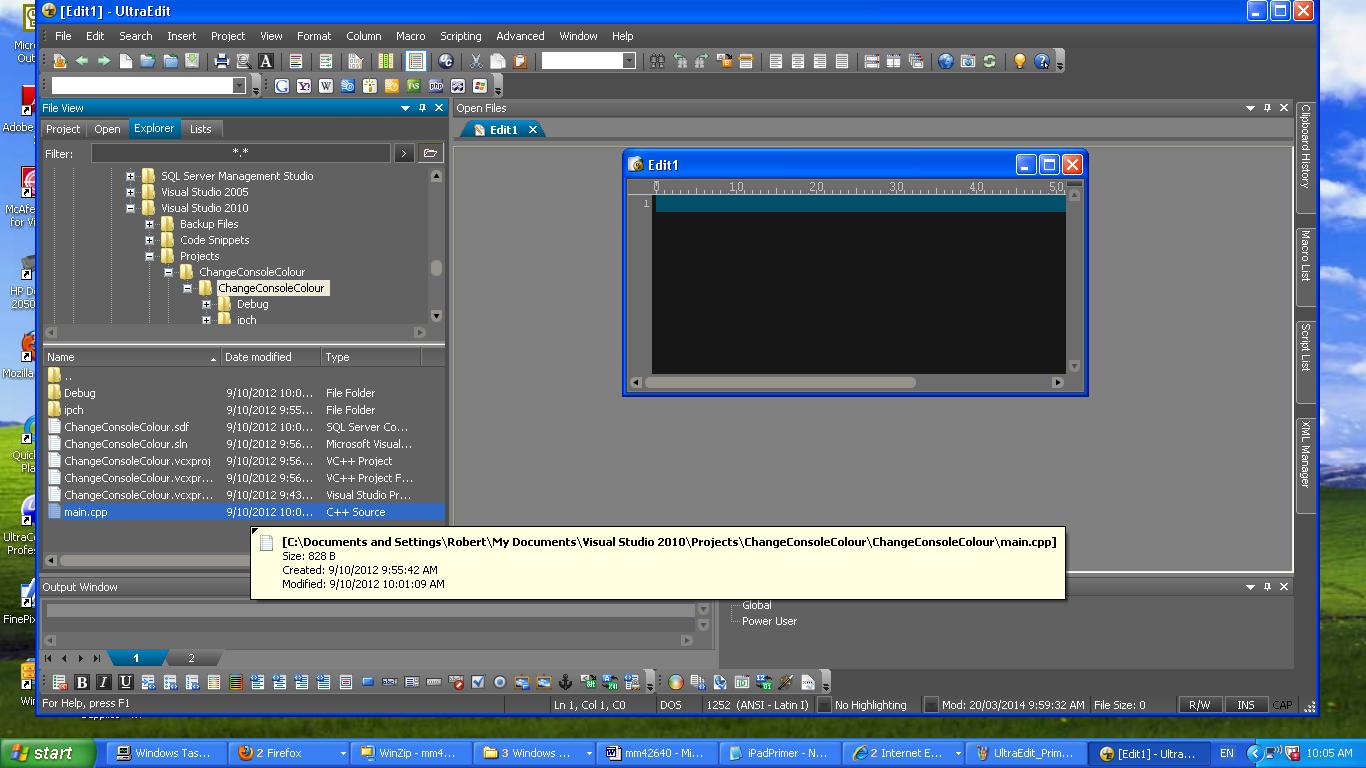The height and width of the screenshot is (768, 1366).
Task: Click the Bold B icon in HTML toolbar
Action: coord(82,682)
